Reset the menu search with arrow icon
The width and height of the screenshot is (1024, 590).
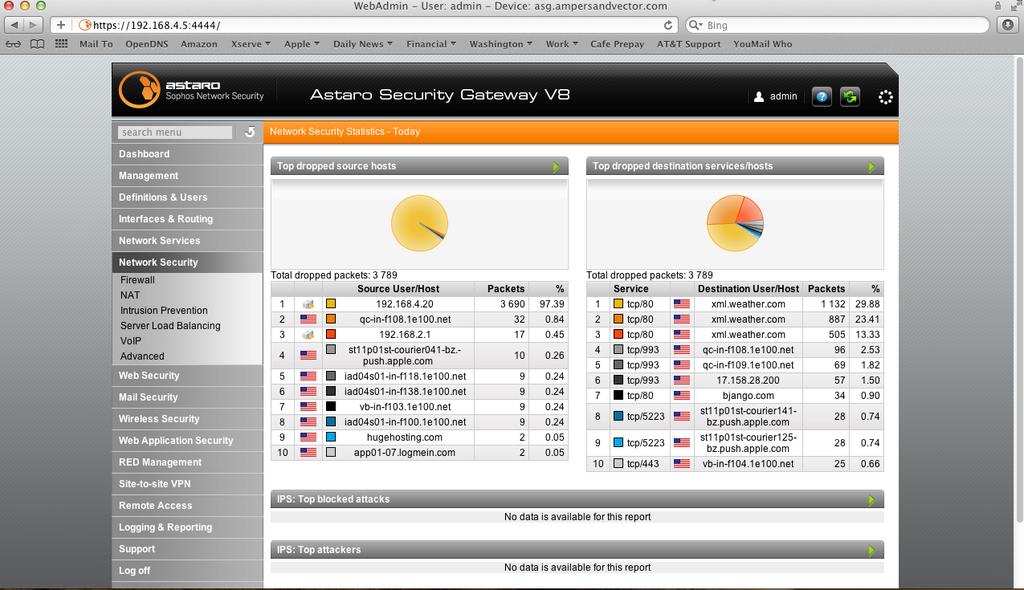point(250,132)
